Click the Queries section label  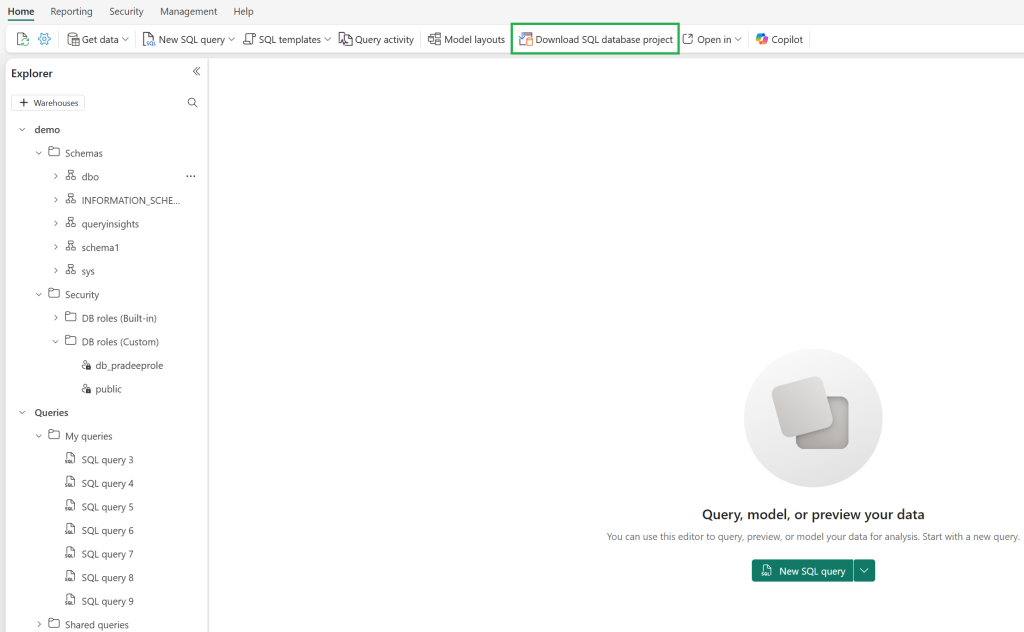51,413
